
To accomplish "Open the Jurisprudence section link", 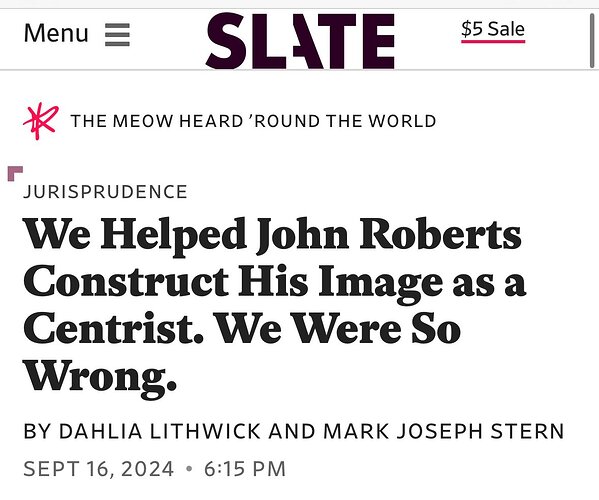I will [x=105, y=192].
